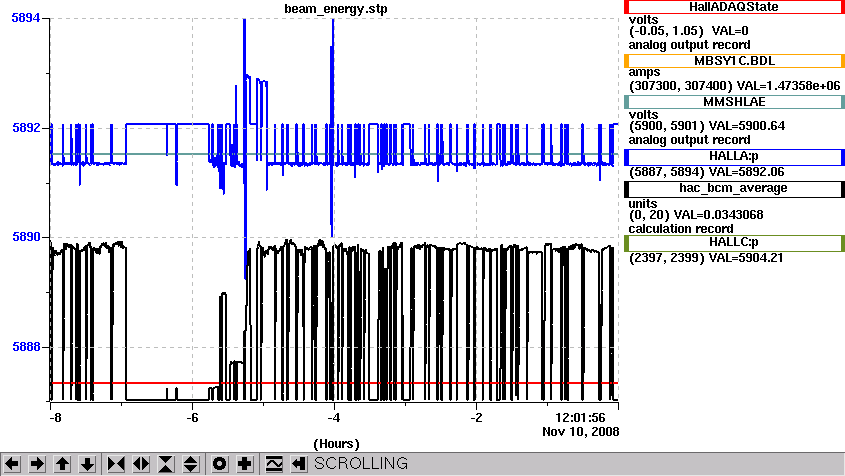This screenshot has height=476, width=845.
Task: Click the -4 hours x-axis label
Action: (334, 418)
